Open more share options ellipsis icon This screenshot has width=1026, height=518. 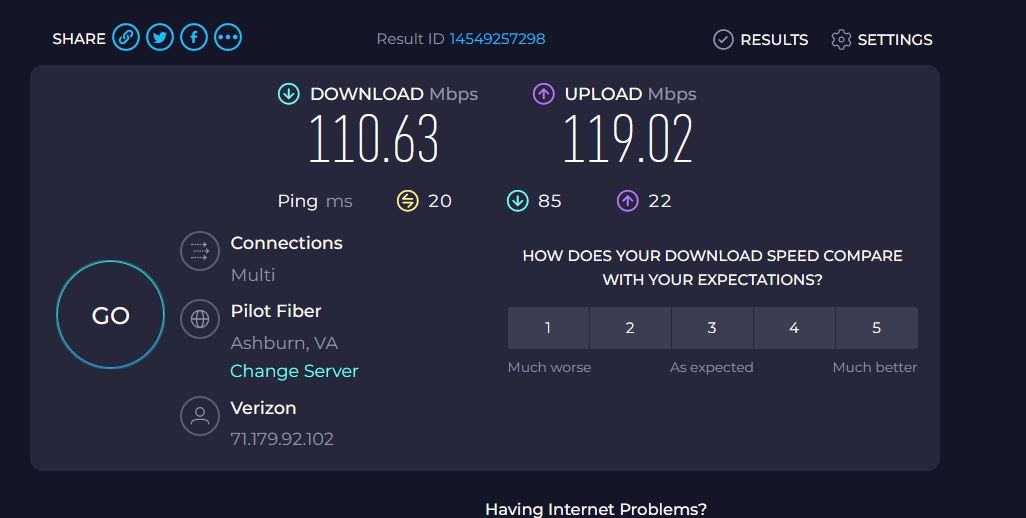click(228, 37)
